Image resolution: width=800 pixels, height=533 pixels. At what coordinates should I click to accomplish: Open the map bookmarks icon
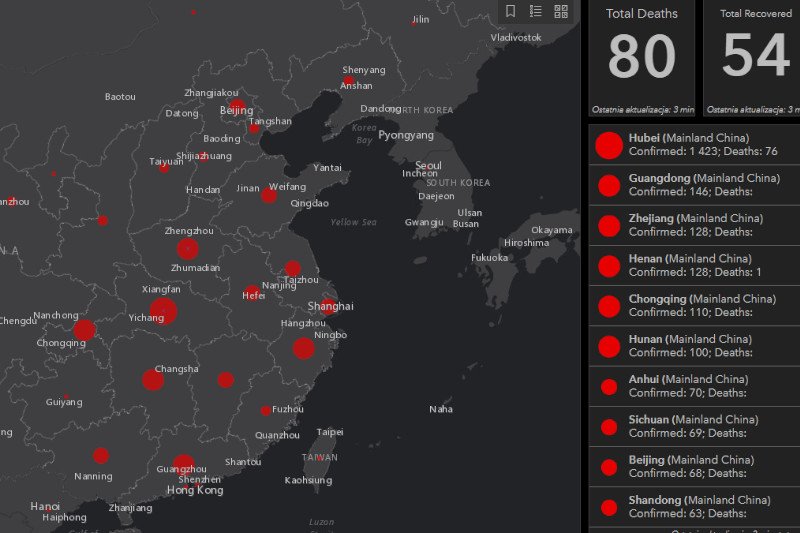point(511,12)
